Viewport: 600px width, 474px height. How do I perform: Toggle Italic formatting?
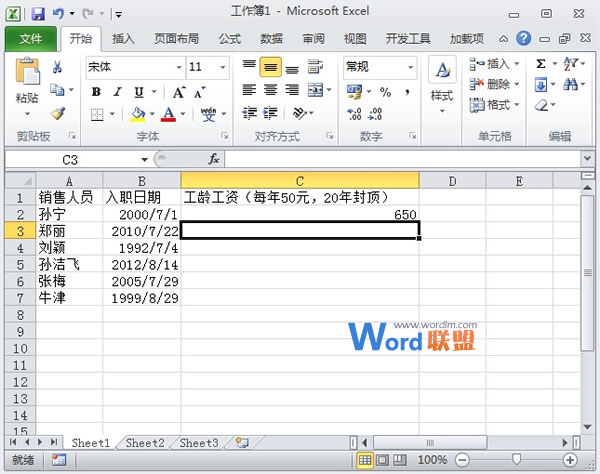click(x=117, y=92)
